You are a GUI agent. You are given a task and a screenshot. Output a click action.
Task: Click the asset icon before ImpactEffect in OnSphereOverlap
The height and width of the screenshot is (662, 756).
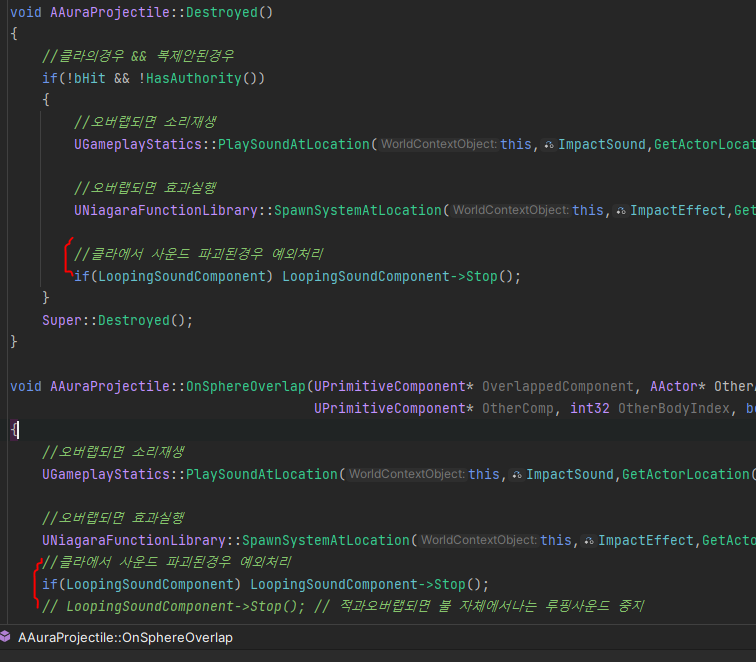pos(589,540)
